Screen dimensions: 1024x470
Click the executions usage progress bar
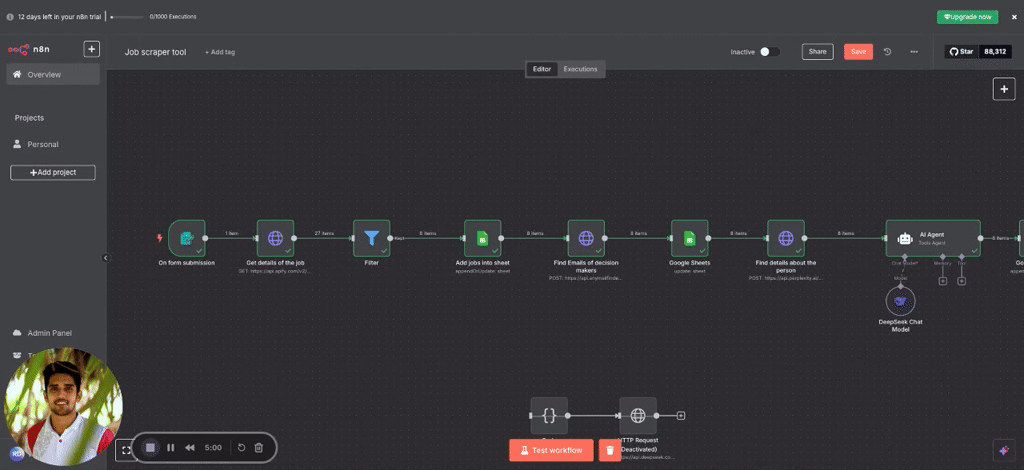[127, 17]
